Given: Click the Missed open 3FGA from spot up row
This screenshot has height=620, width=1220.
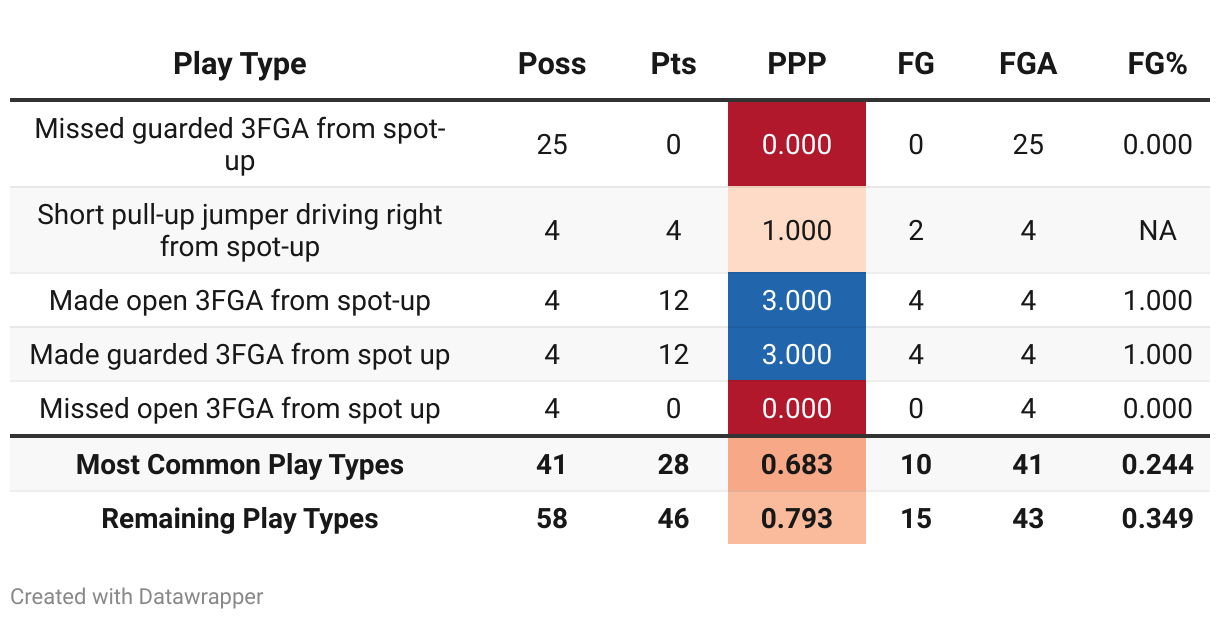Looking at the screenshot, I should pyautogui.click(x=610, y=408).
